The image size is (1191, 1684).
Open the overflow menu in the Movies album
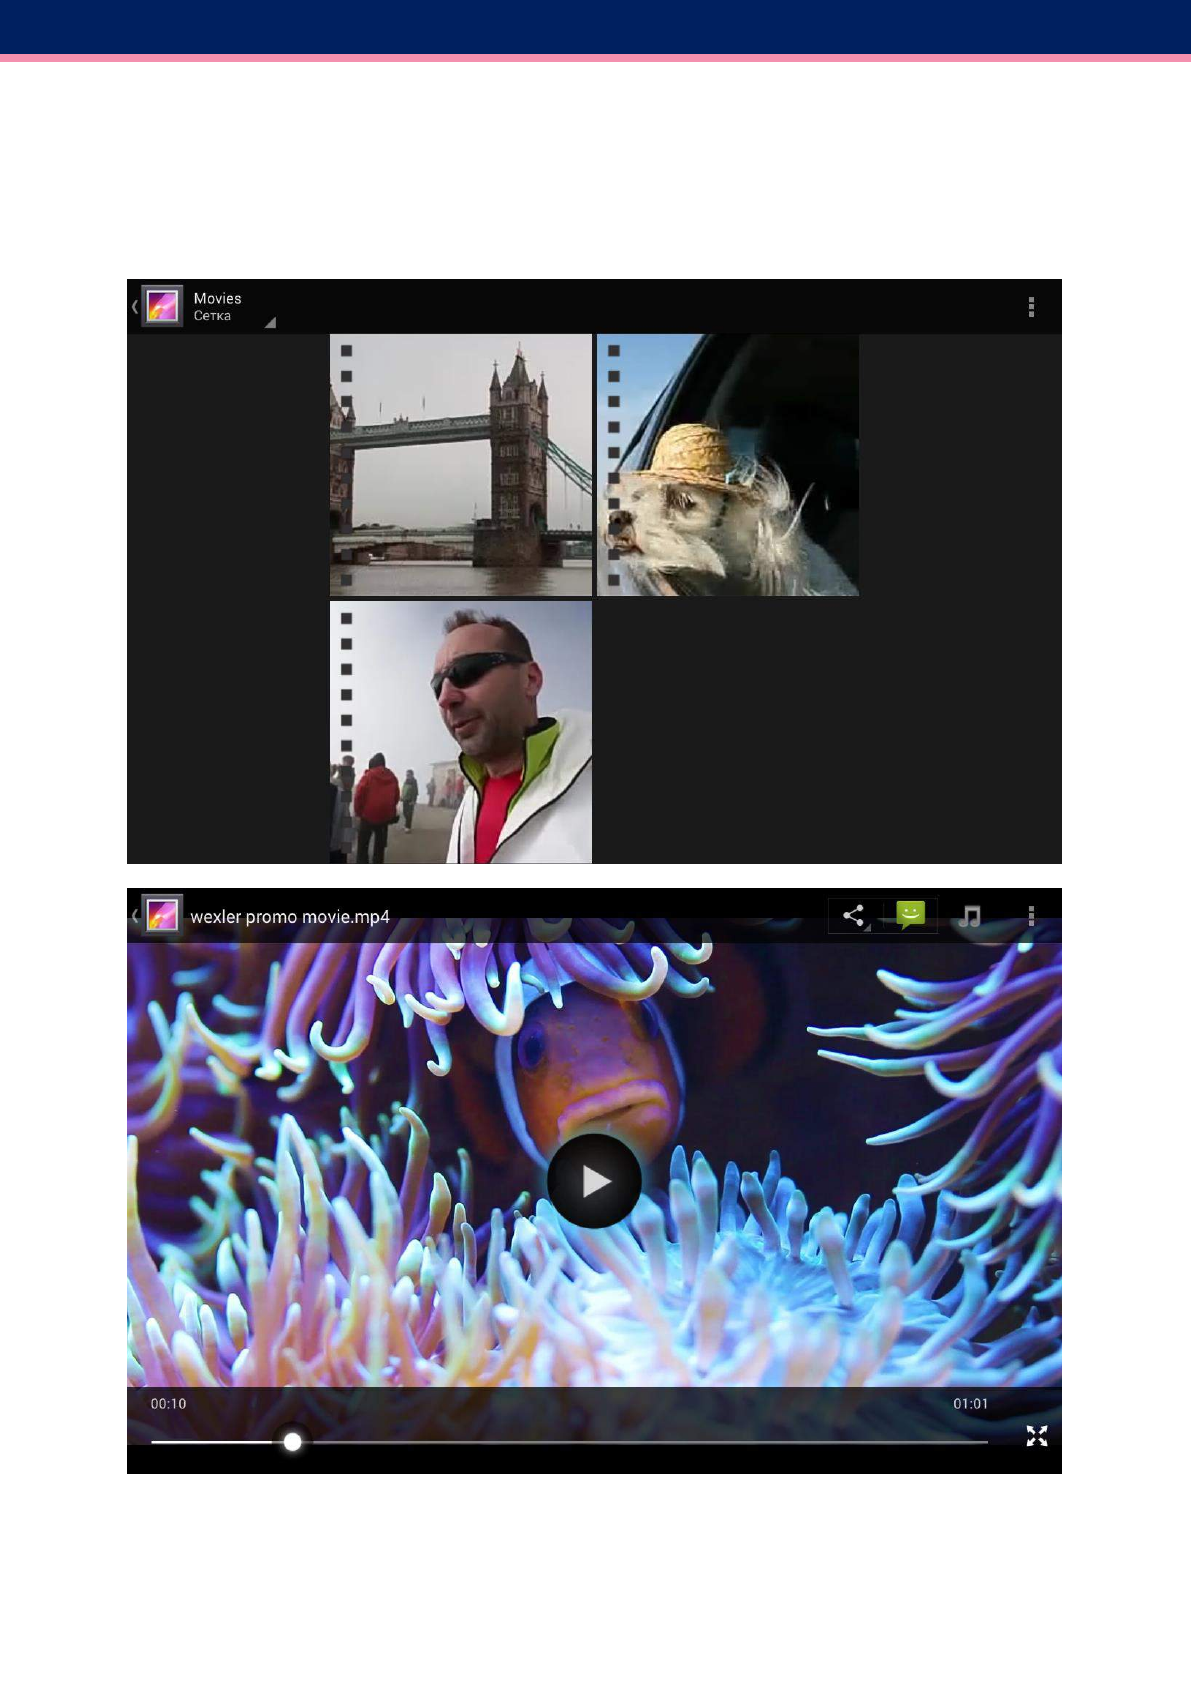coord(1031,307)
